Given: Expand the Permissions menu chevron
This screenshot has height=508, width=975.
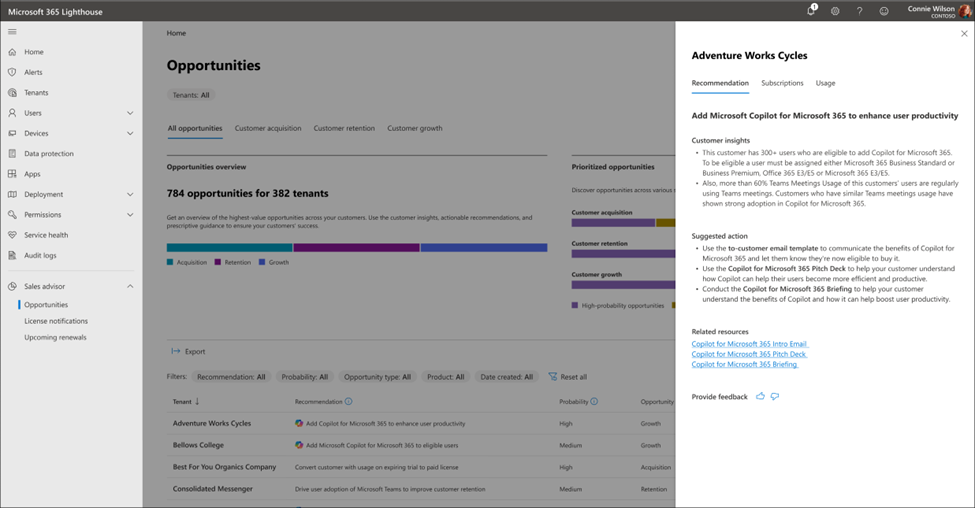Looking at the screenshot, I should pos(130,215).
